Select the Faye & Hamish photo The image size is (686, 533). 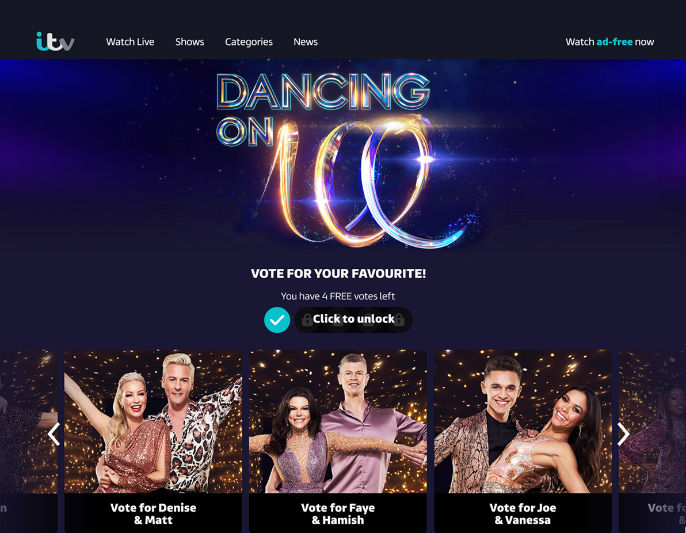click(338, 421)
